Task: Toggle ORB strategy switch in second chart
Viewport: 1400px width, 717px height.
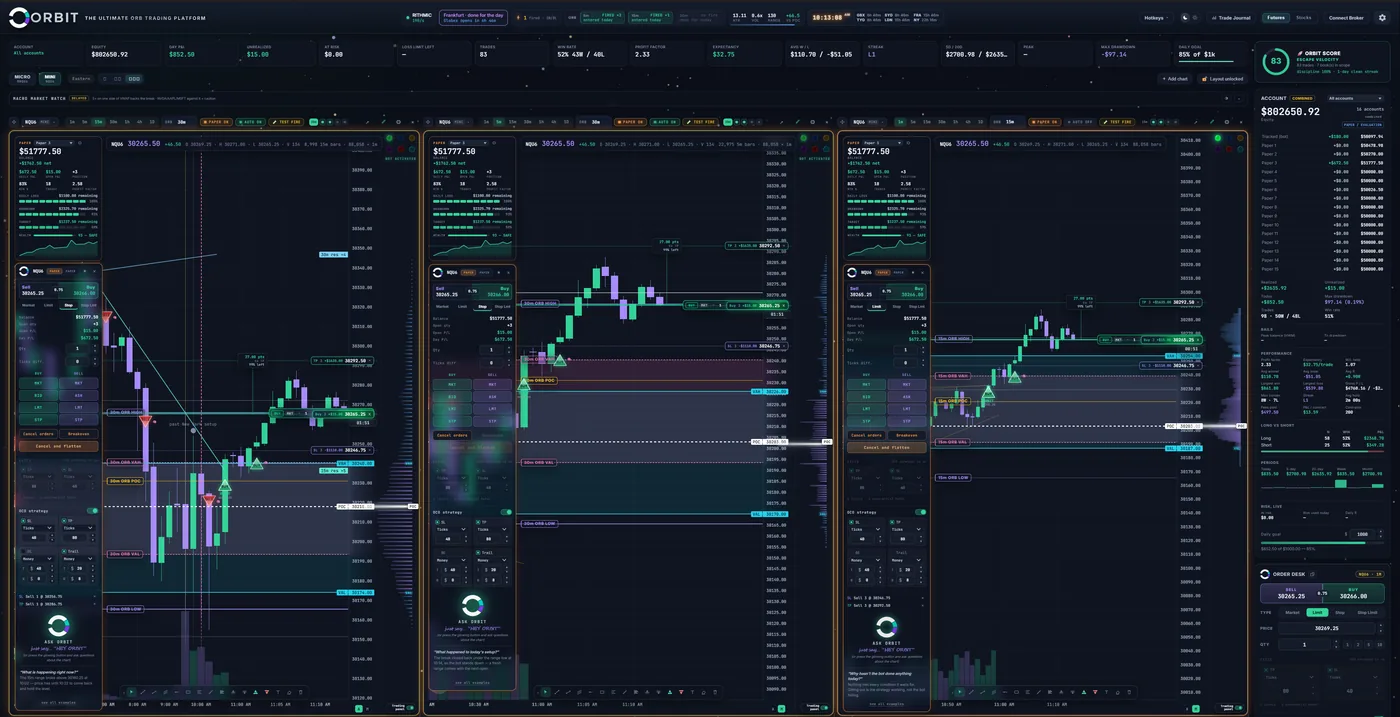Action: point(506,511)
